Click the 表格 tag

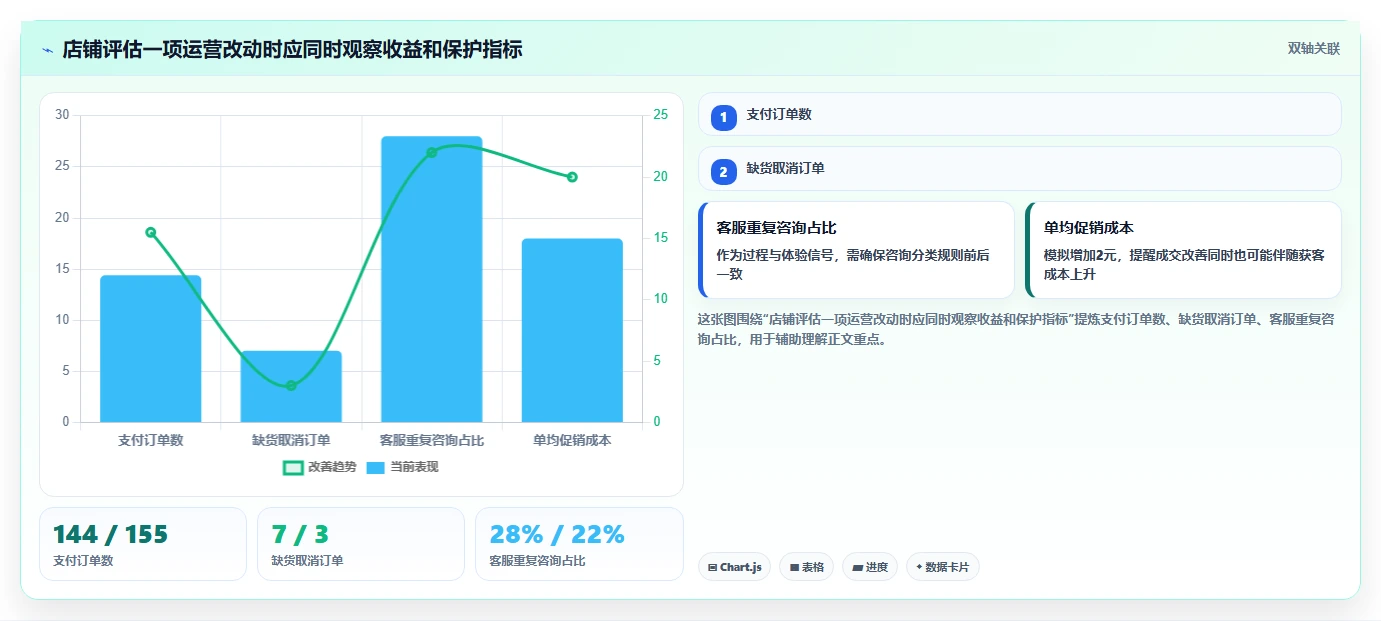point(806,567)
